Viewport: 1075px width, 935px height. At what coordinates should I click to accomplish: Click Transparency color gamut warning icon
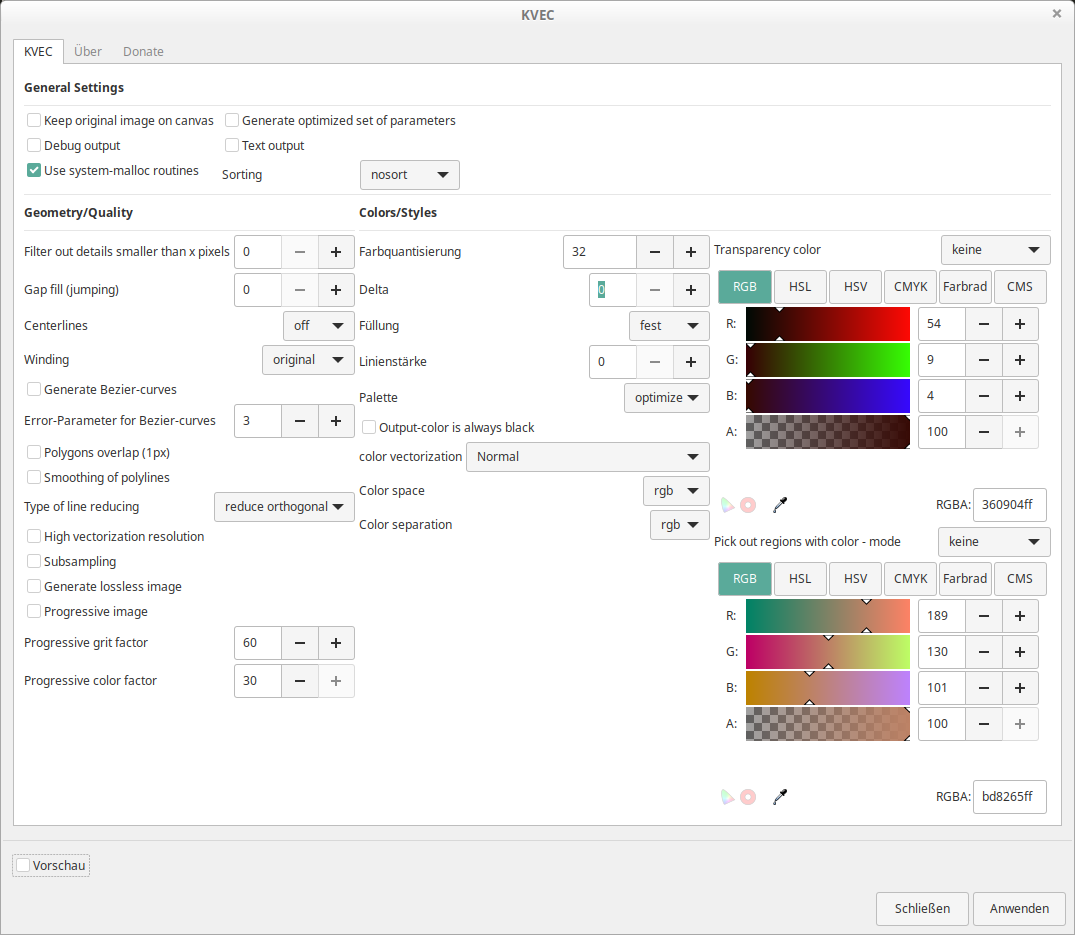tap(727, 505)
